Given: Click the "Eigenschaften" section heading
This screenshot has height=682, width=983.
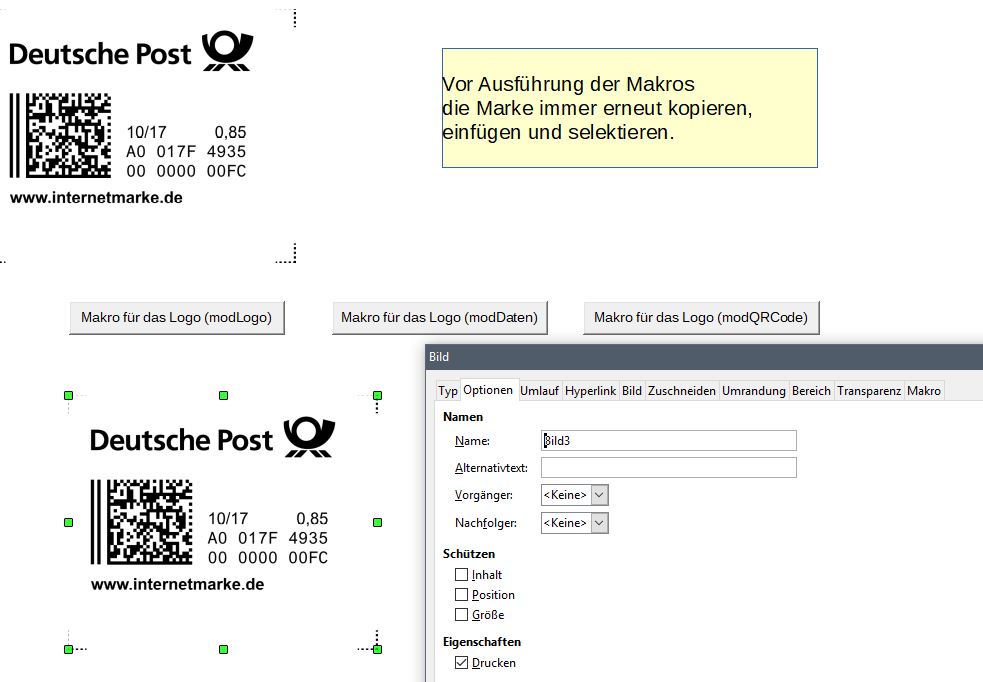Looking at the screenshot, I should [x=481, y=642].
